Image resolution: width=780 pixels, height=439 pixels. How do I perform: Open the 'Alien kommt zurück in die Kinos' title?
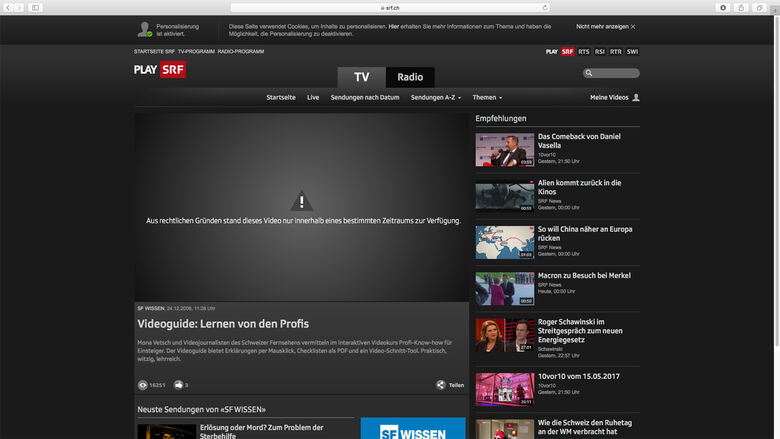pyautogui.click(x=580, y=187)
